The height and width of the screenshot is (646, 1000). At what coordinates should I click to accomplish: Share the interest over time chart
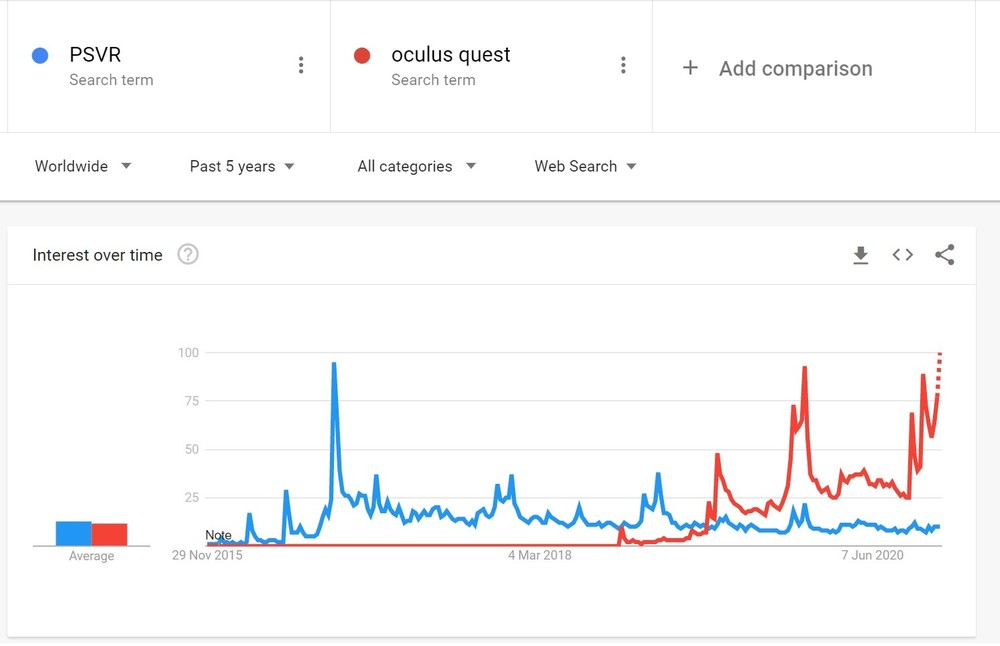[x=945, y=255]
